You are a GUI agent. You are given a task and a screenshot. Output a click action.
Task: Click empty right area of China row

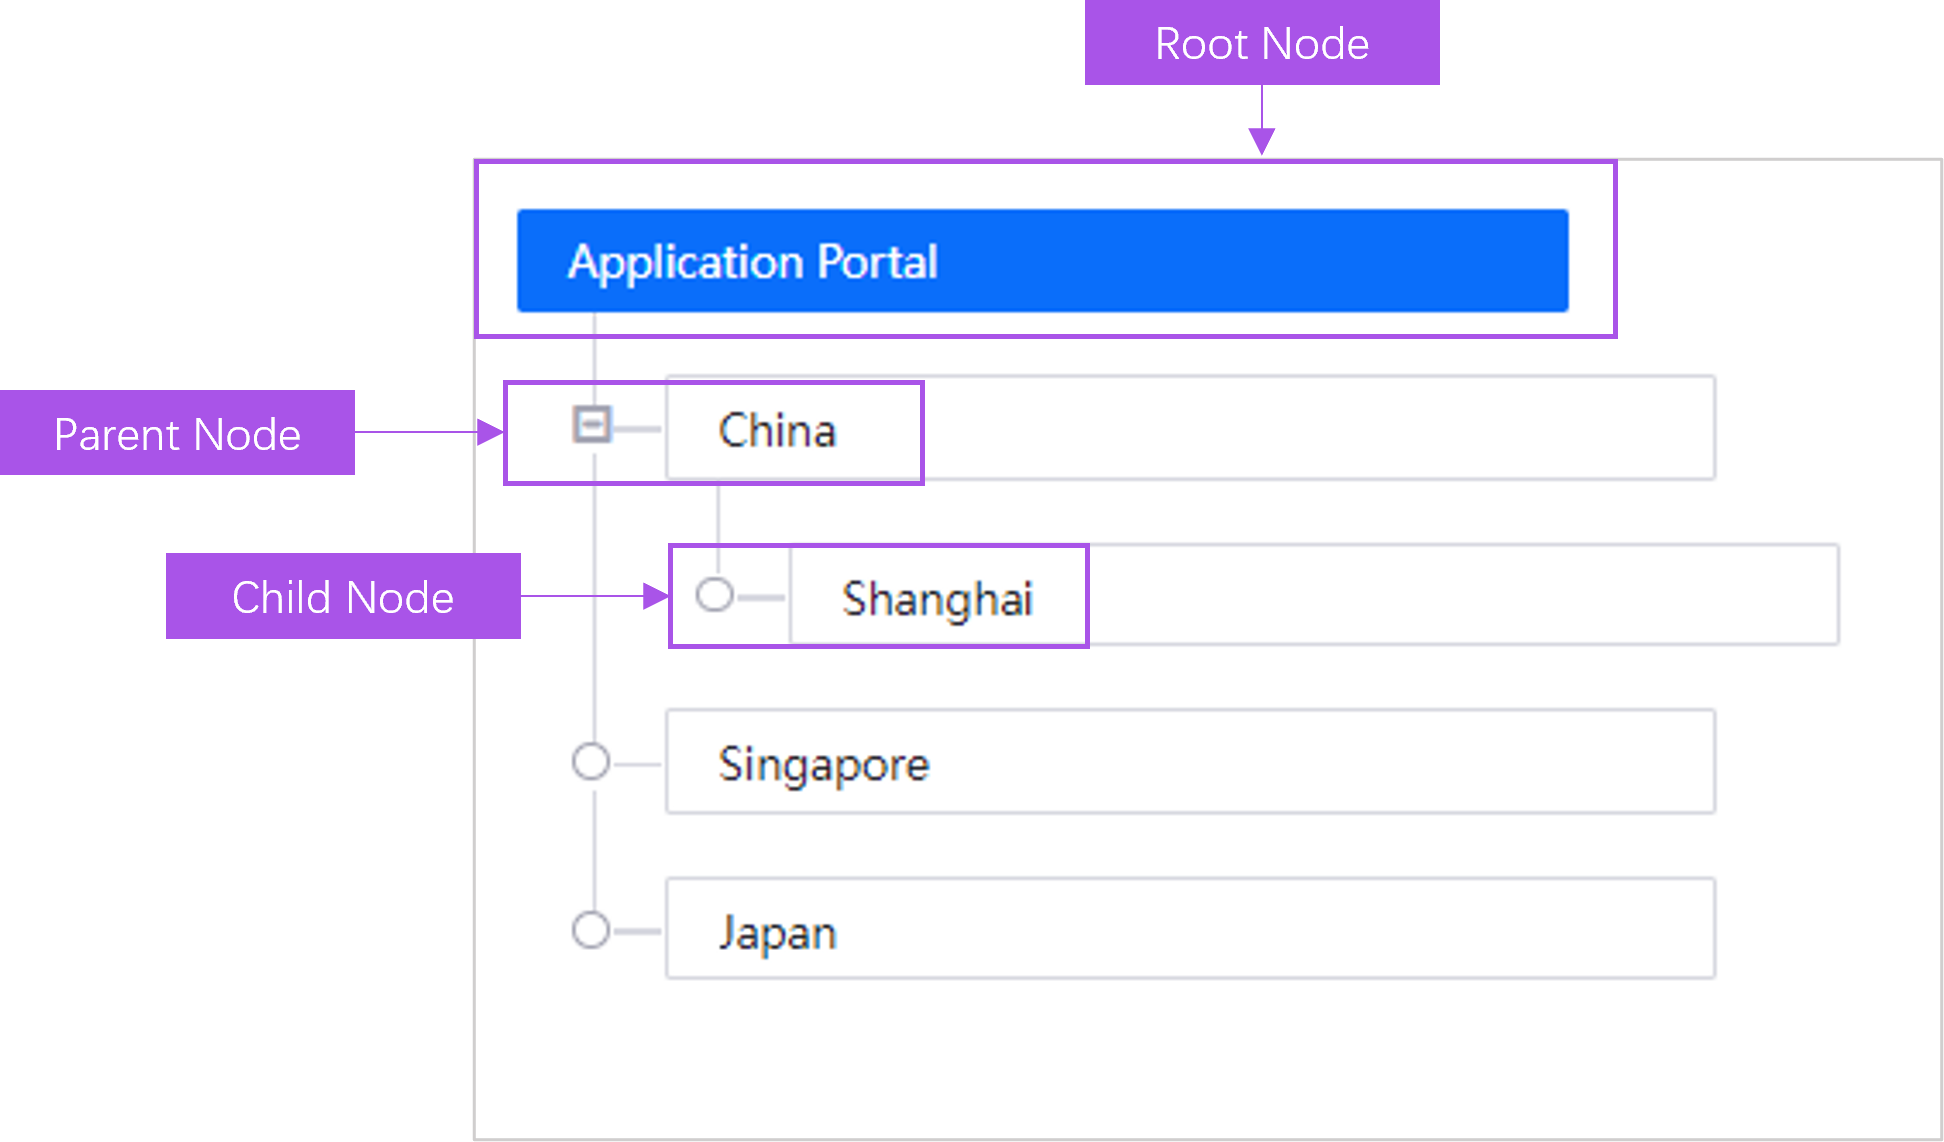[1320, 428]
